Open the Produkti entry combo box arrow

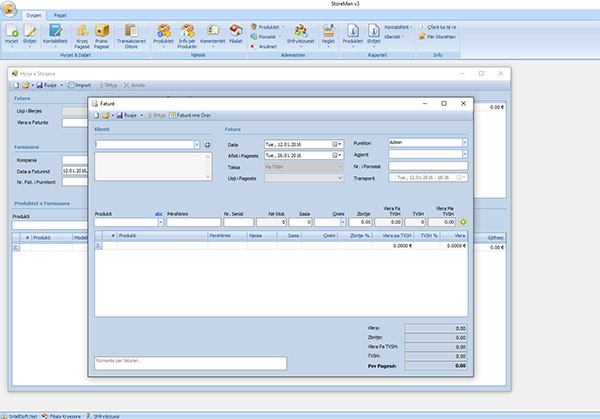pyautogui.click(x=161, y=222)
